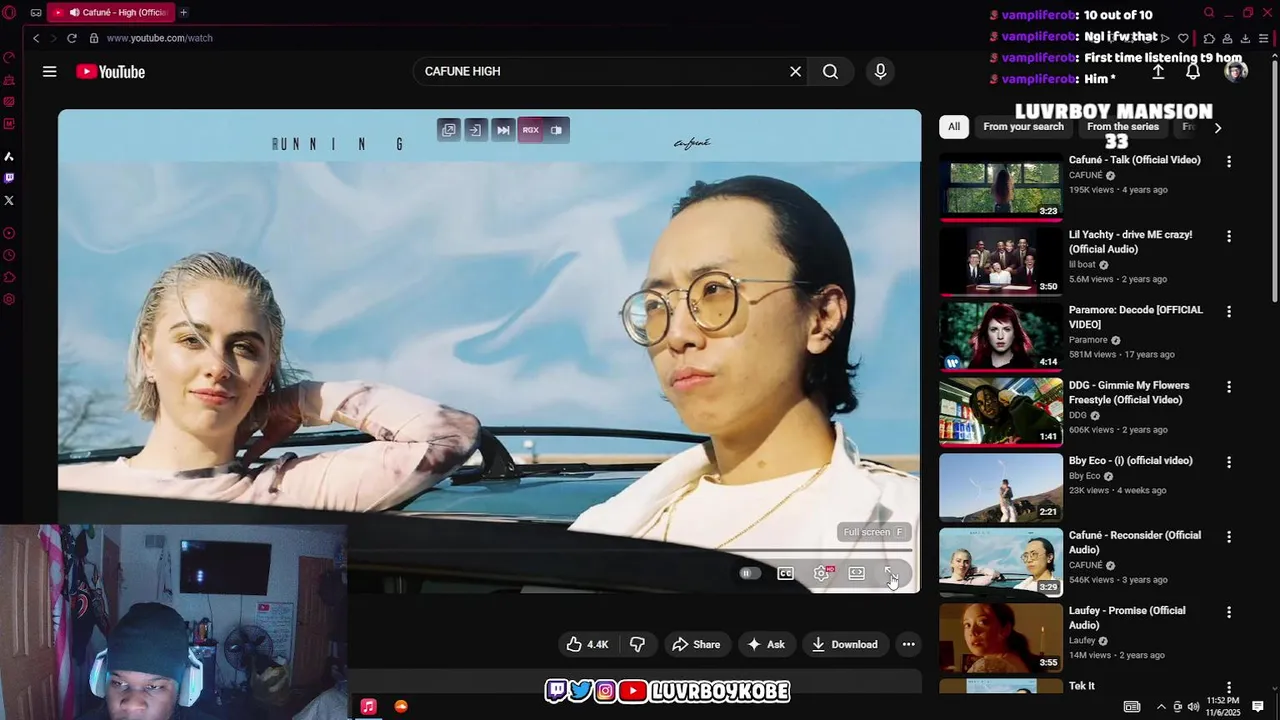Pop out video with detach overlay icon

point(449,130)
